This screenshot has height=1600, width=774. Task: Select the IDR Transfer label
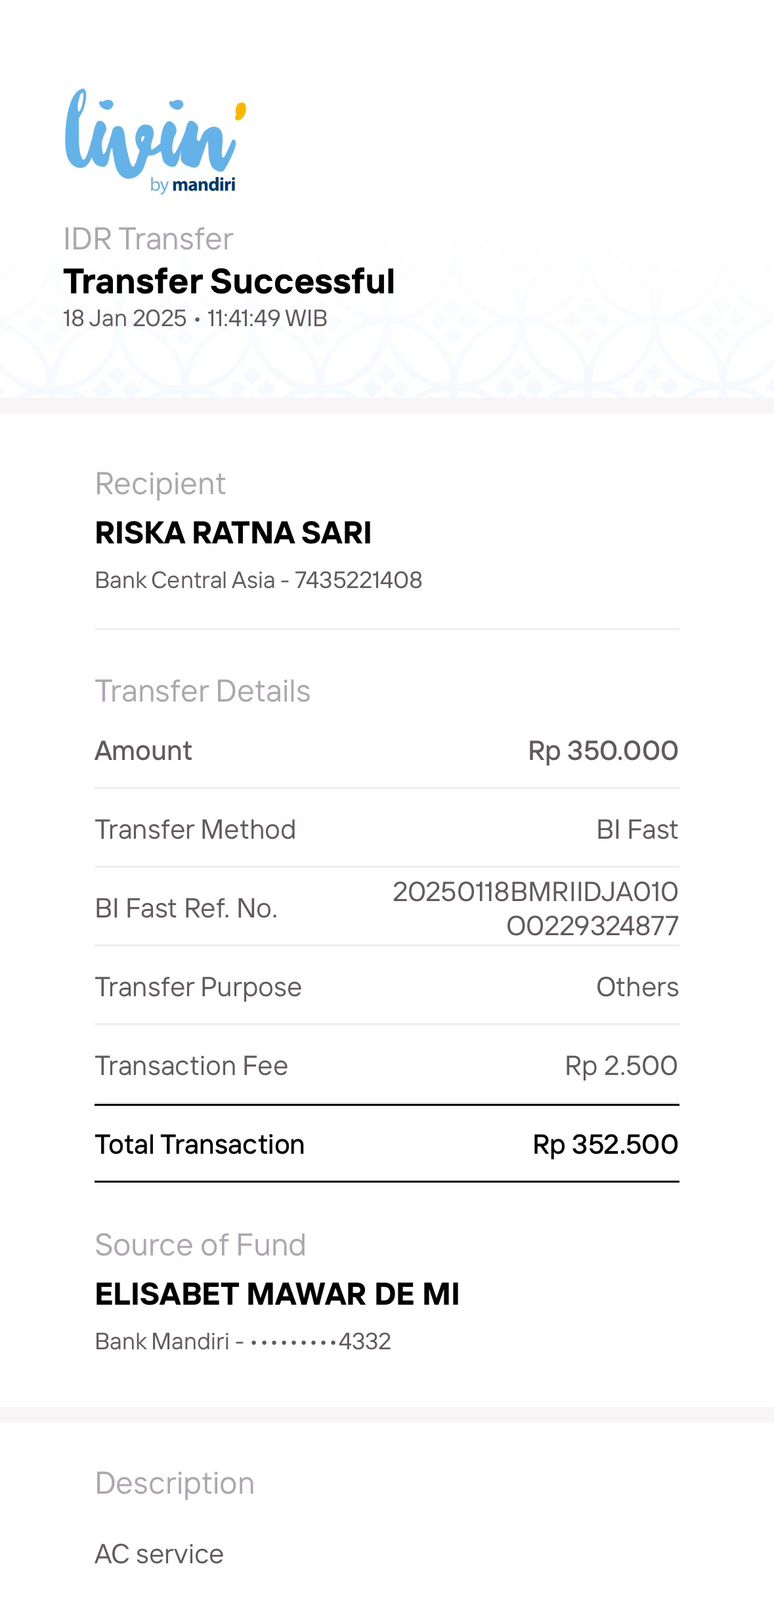(x=148, y=239)
